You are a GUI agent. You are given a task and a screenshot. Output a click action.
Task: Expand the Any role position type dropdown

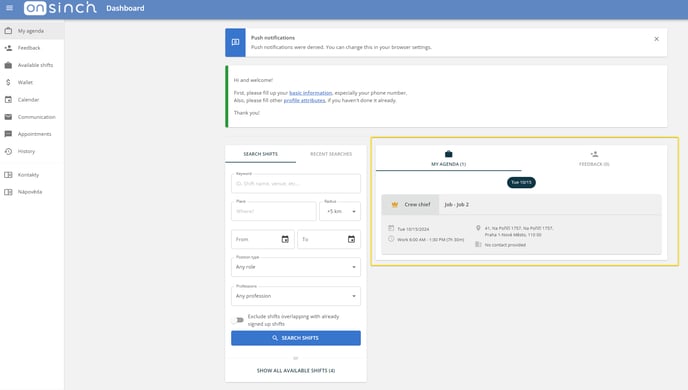(x=296, y=267)
